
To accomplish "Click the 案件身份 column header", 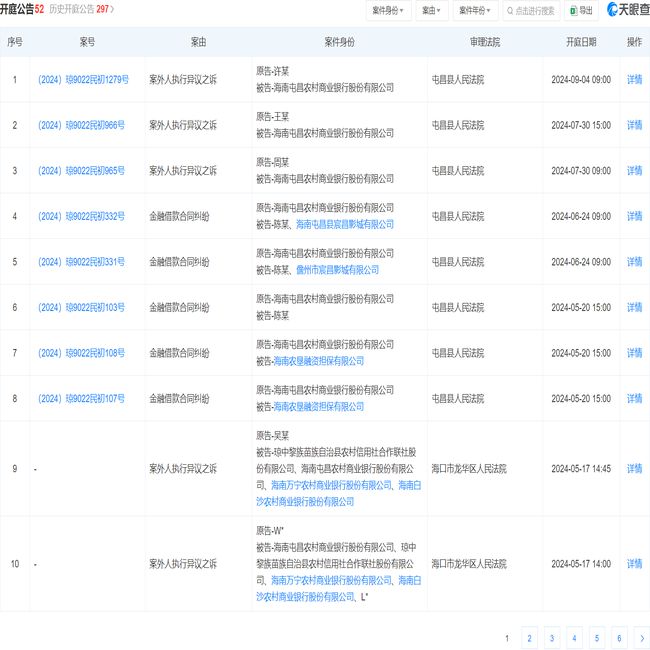I will pyautogui.click(x=340, y=42).
